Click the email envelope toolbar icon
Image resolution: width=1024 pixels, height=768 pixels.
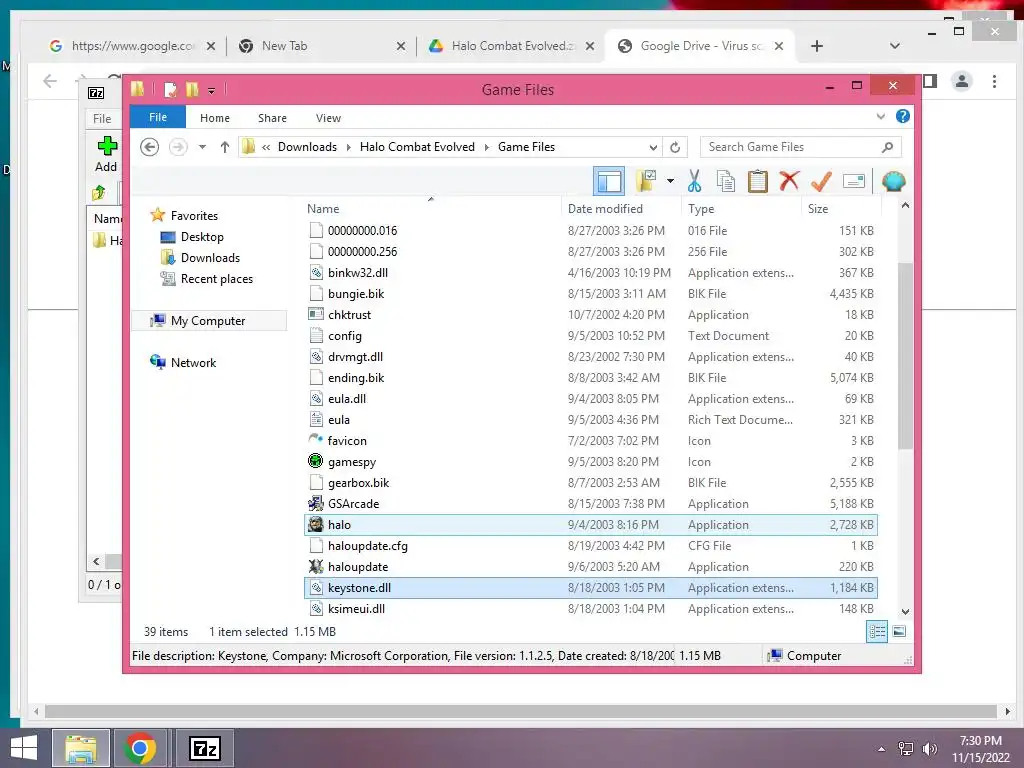[x=854, y=181]
